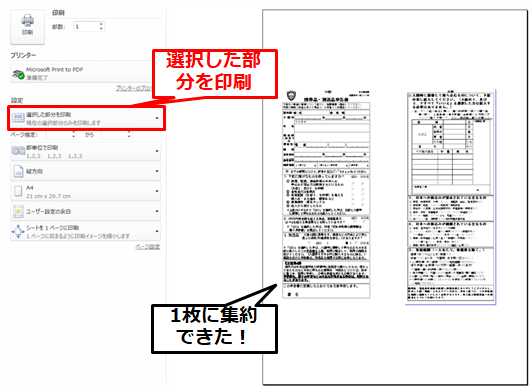Screen dimensions: 529x386
Task: Click the portrait page icon beside 縦方向
Action: pos(18,171)
